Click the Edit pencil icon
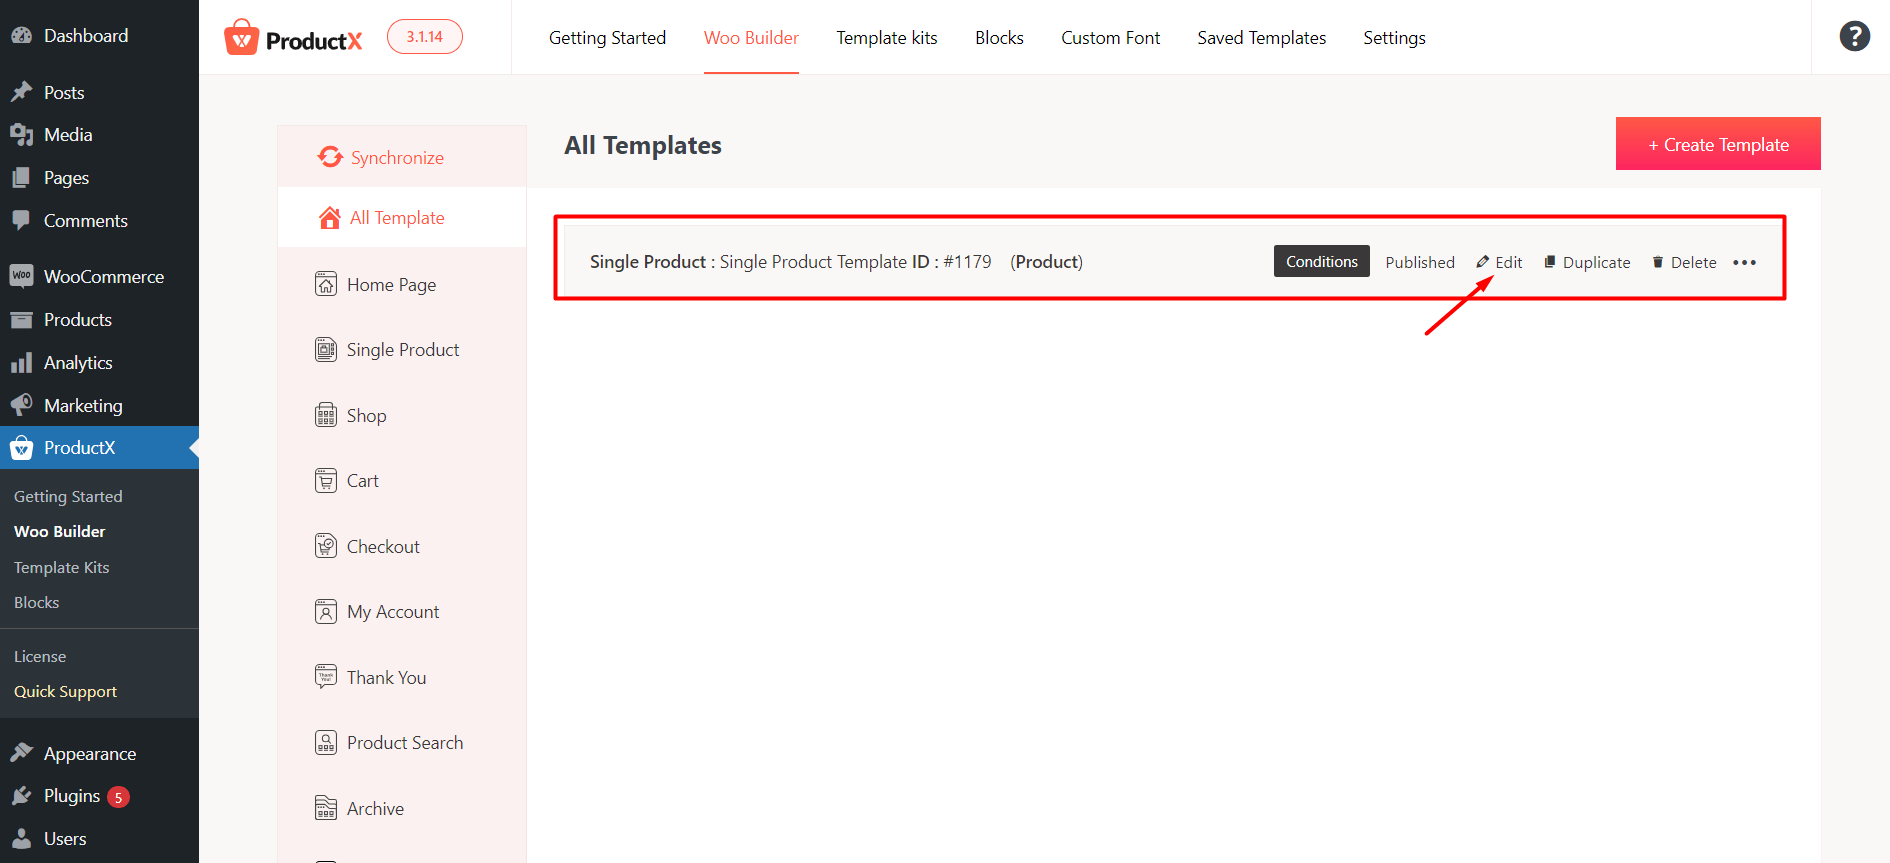 coord(1483,262)
